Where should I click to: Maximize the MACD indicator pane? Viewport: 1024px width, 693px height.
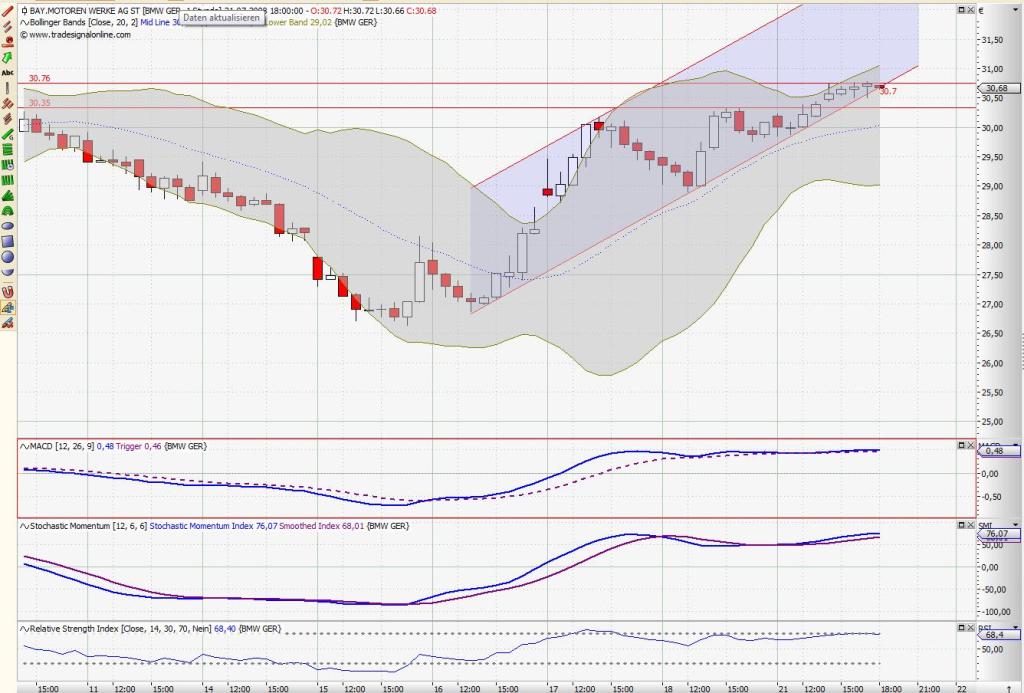tap(961, 445)
